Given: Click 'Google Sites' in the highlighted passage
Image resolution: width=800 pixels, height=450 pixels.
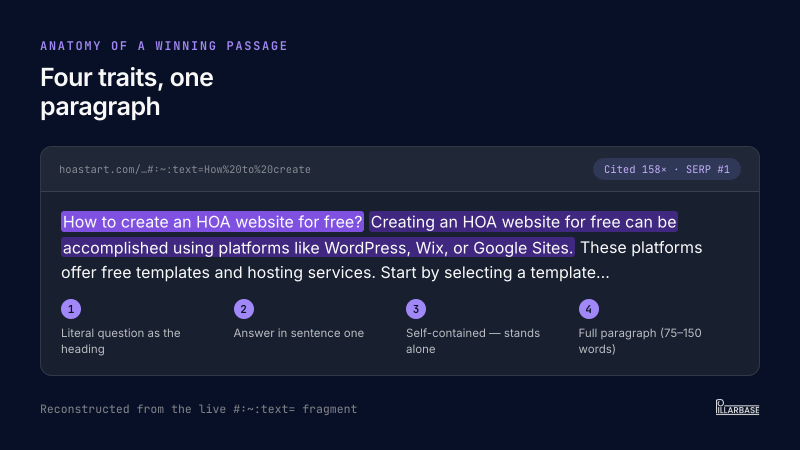Looking at the screenshot, I should [x=523, y=248].
